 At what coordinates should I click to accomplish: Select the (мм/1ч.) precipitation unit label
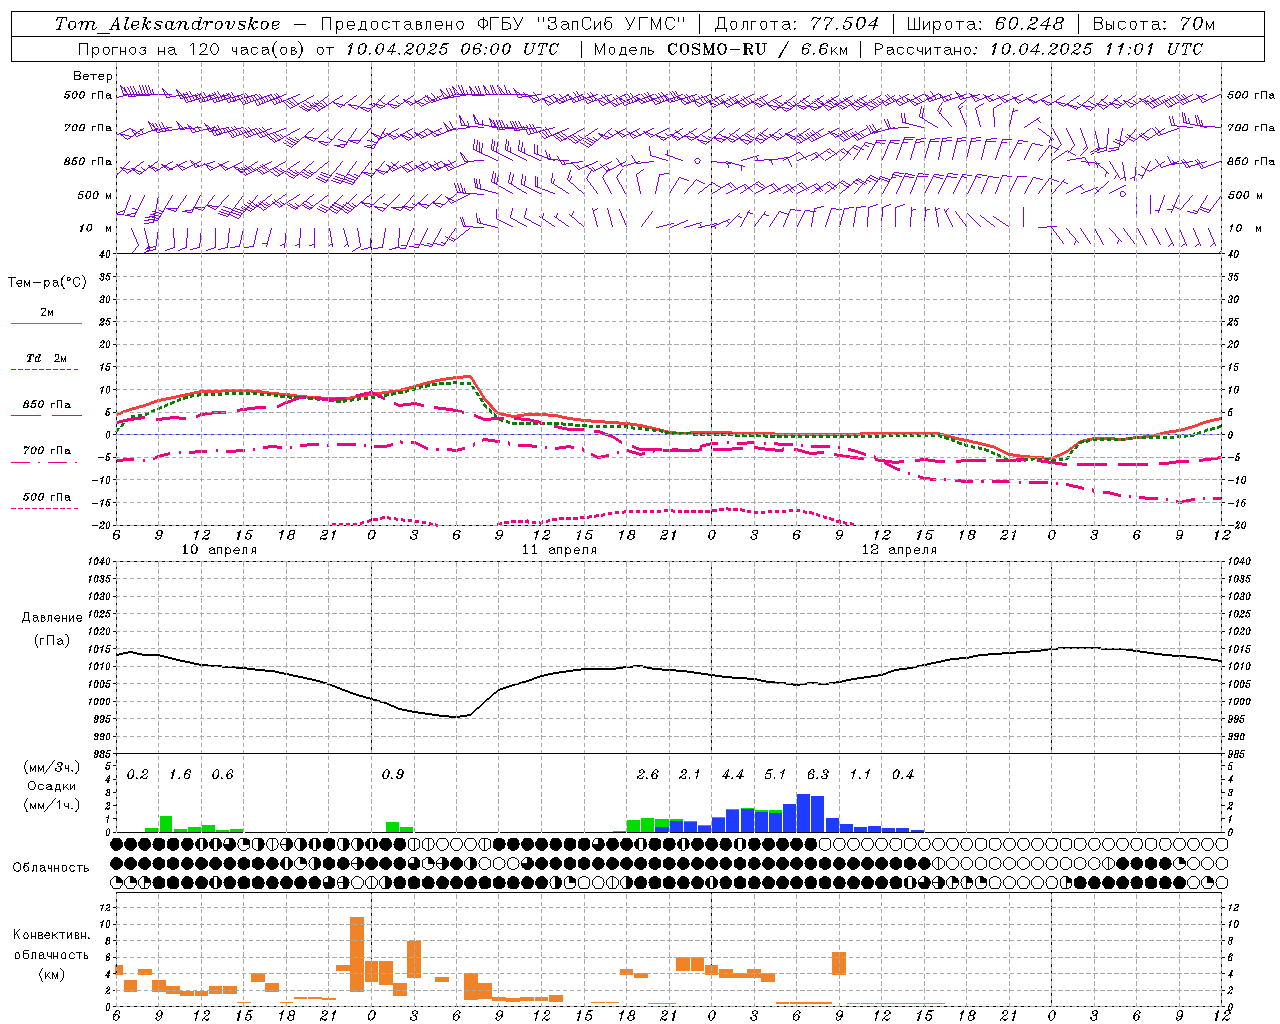pyautogui.click(x=52, y=805)
